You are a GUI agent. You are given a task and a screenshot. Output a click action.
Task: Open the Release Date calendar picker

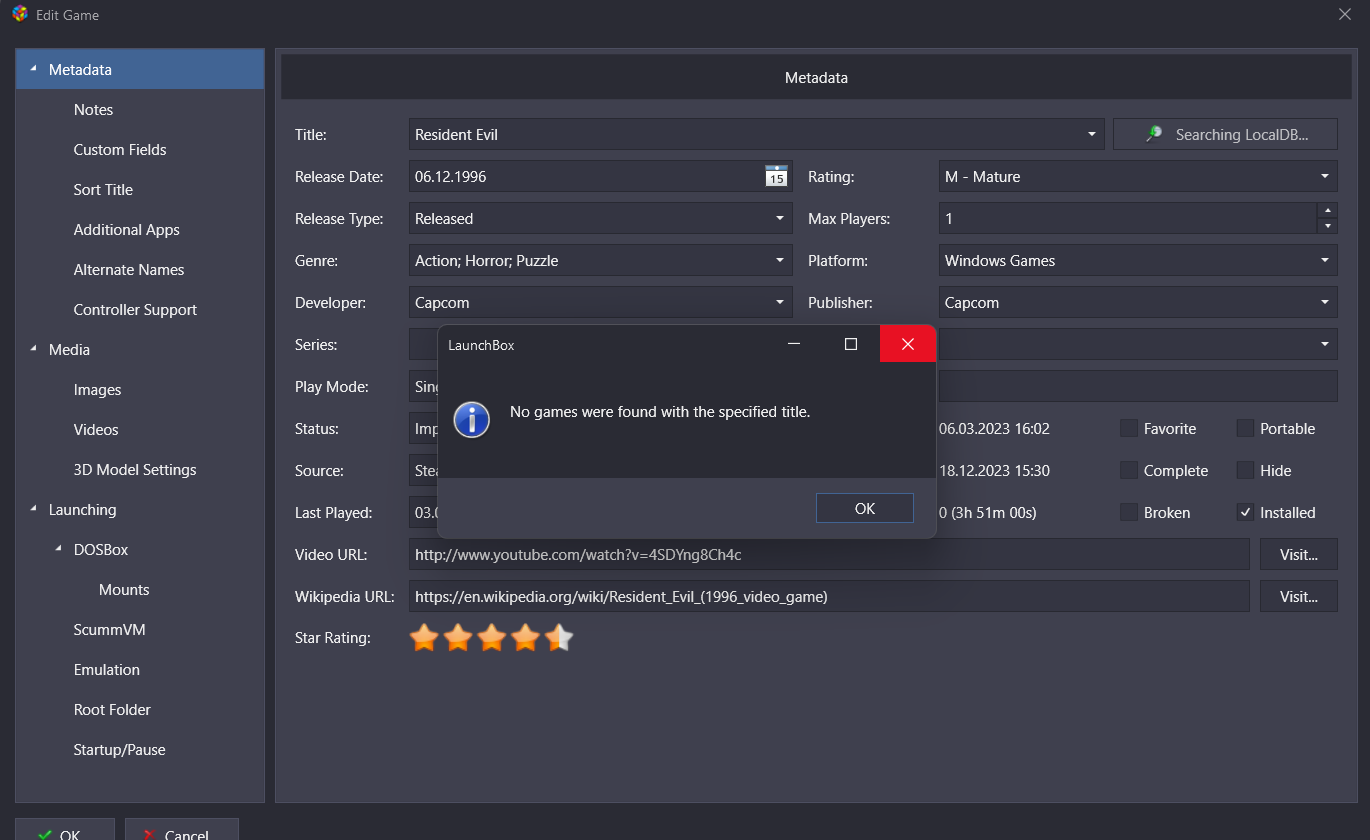(776, 176)
